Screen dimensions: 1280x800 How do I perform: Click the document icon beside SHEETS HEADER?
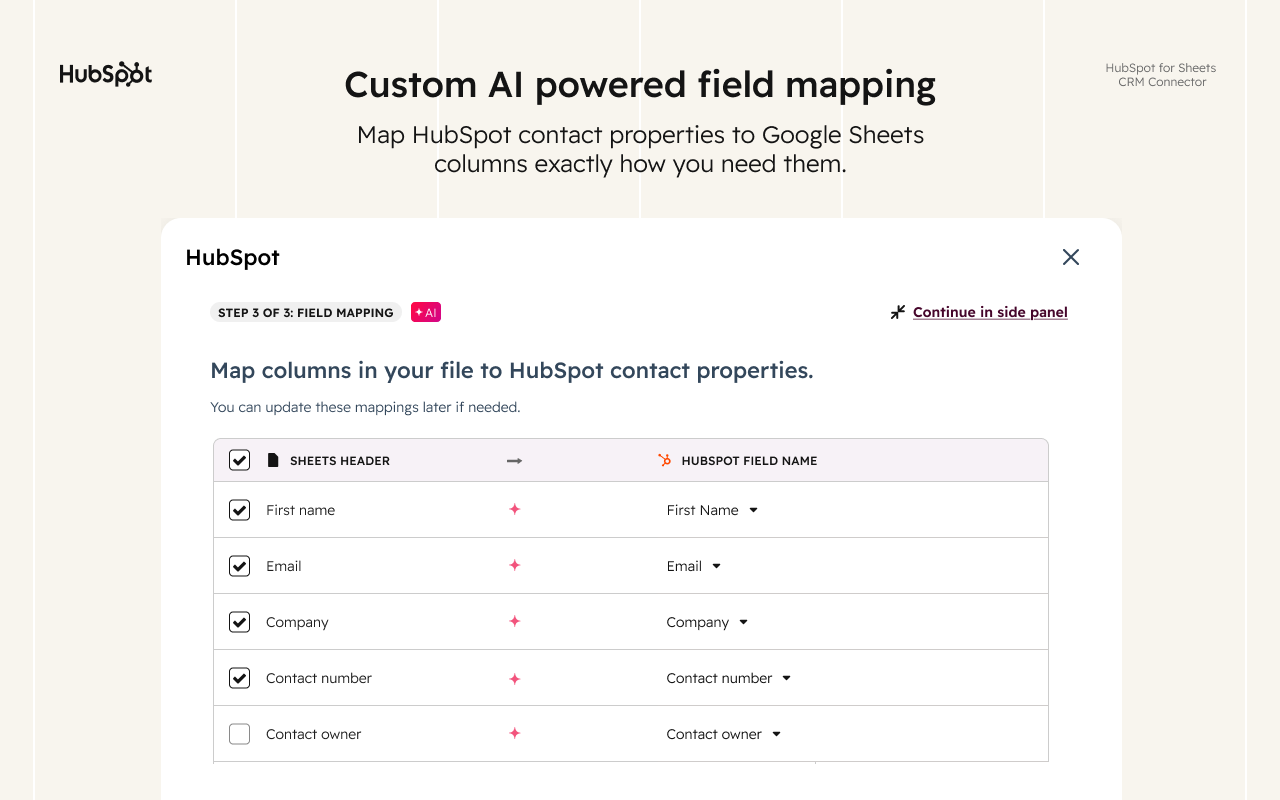(272, 460)
